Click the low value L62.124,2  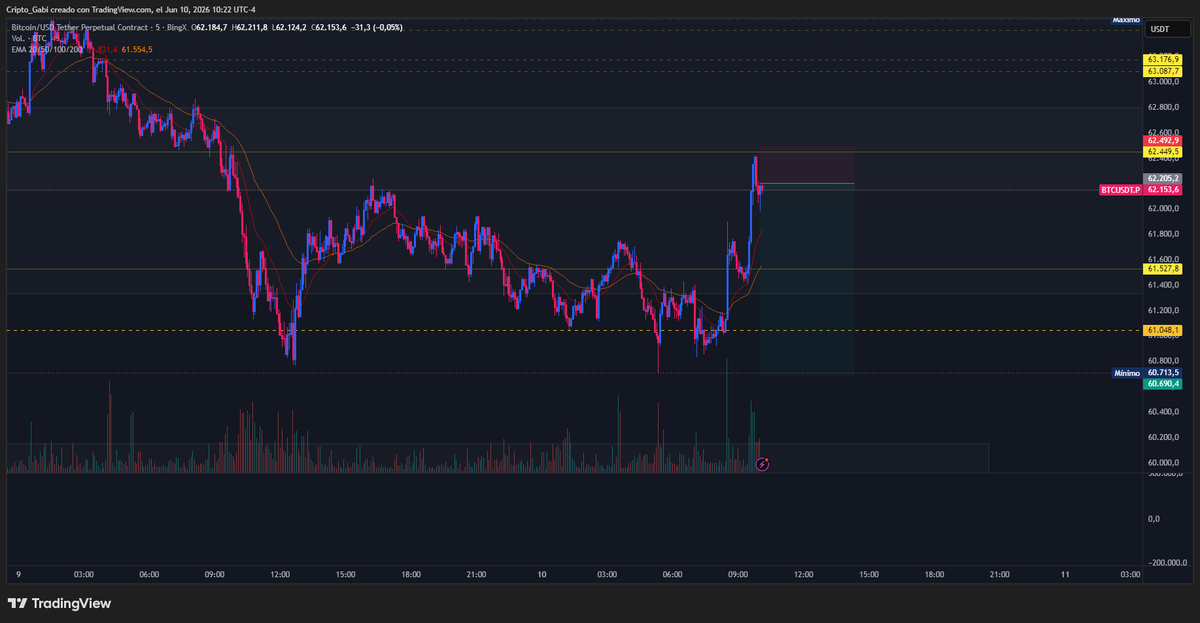(290, 27)
